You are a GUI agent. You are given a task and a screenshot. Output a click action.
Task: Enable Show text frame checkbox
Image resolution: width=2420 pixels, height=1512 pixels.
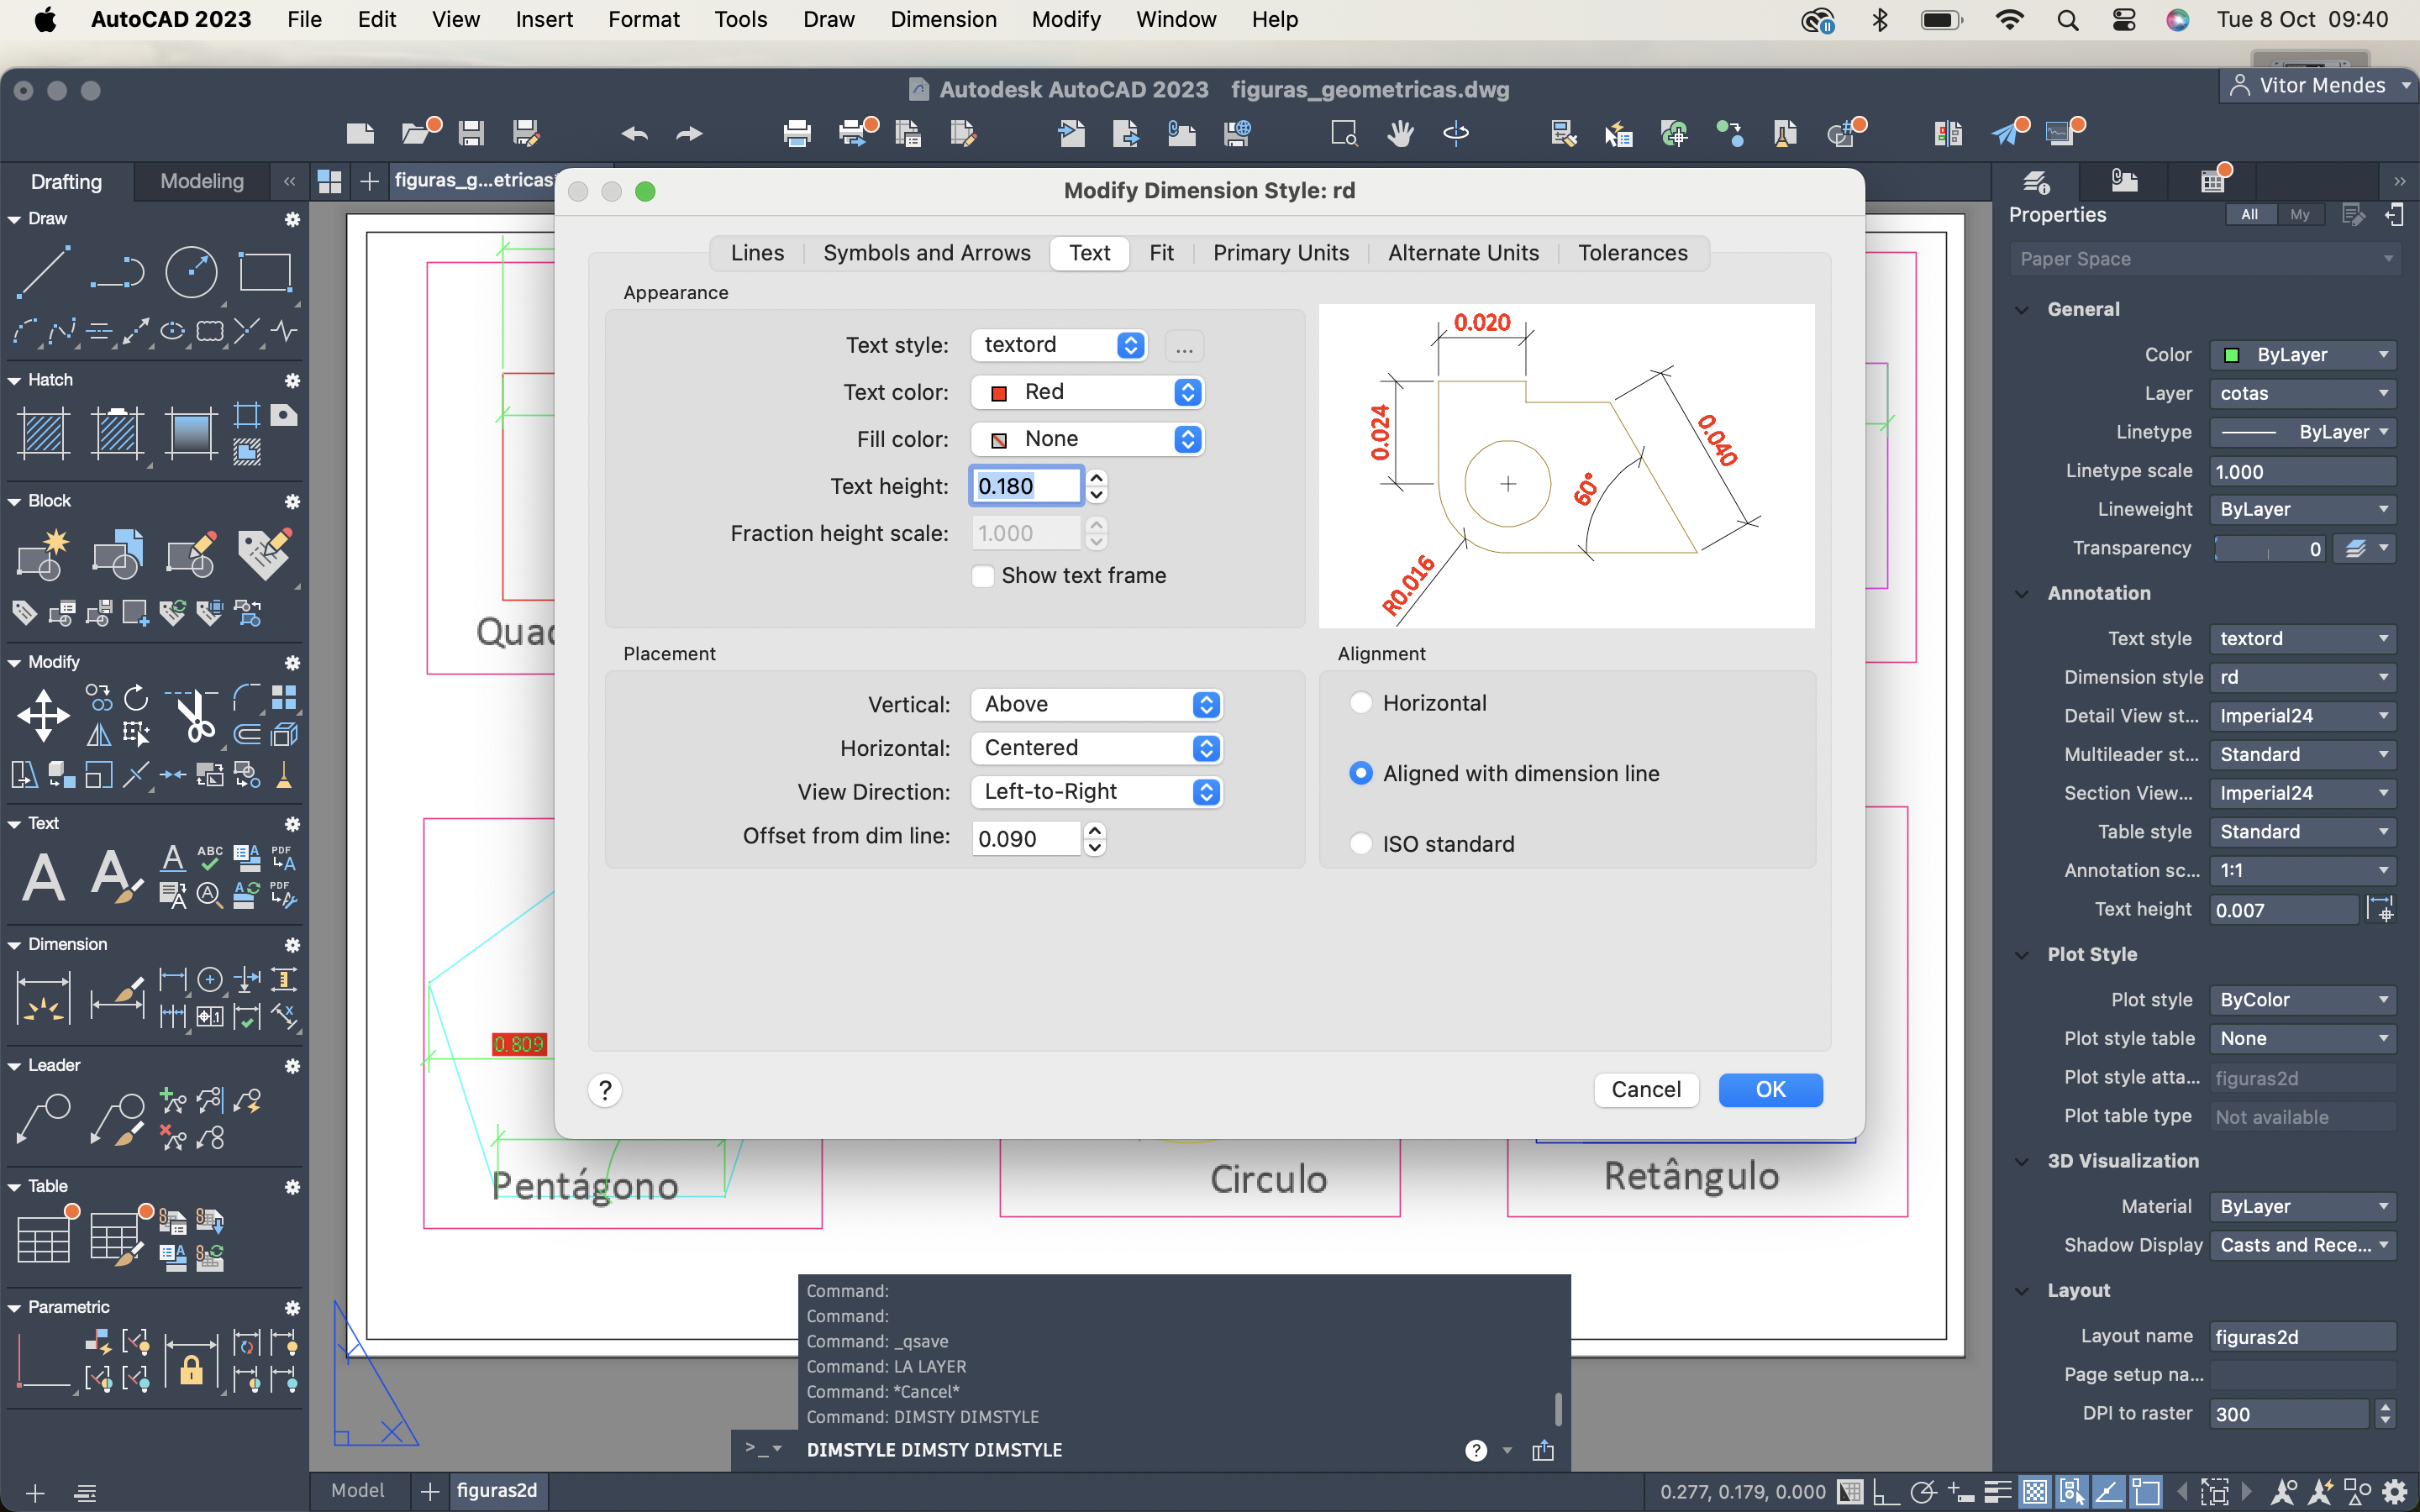coord(983,576)
